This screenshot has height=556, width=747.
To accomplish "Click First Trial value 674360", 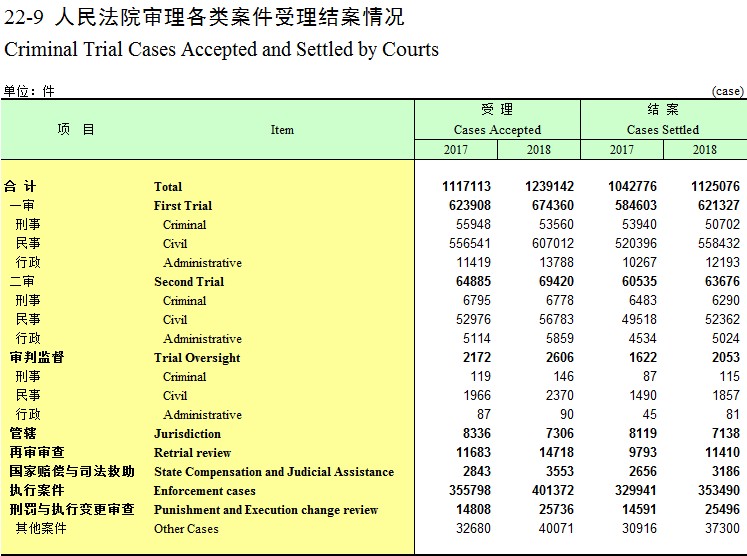I will point(553,205).
